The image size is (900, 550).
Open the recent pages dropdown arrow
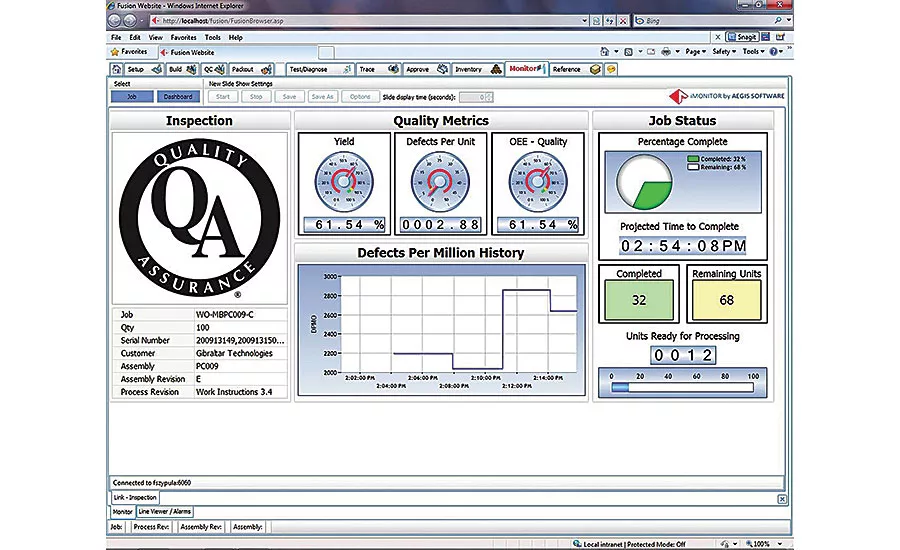point(142,21)
